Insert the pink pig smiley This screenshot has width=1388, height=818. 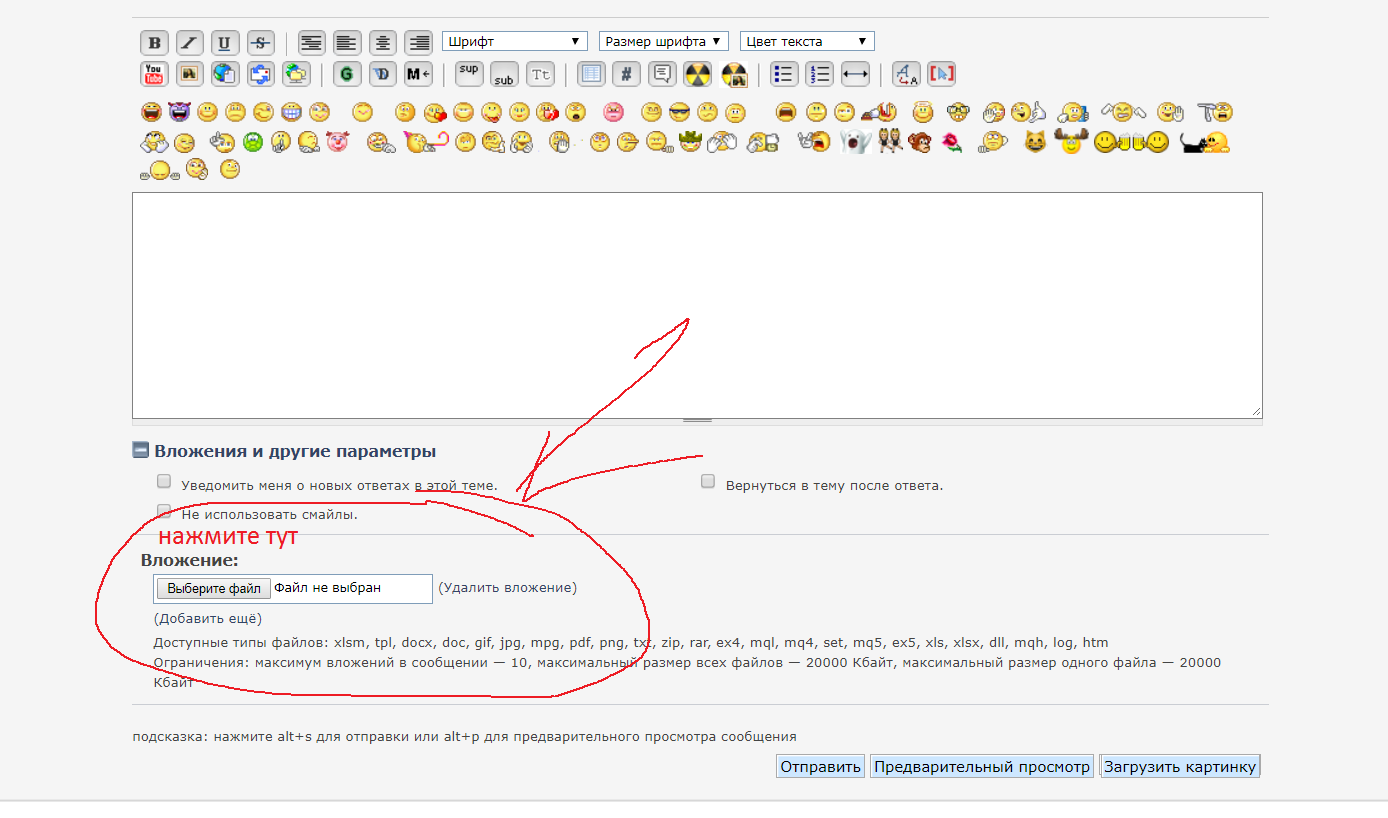(337, 143)
